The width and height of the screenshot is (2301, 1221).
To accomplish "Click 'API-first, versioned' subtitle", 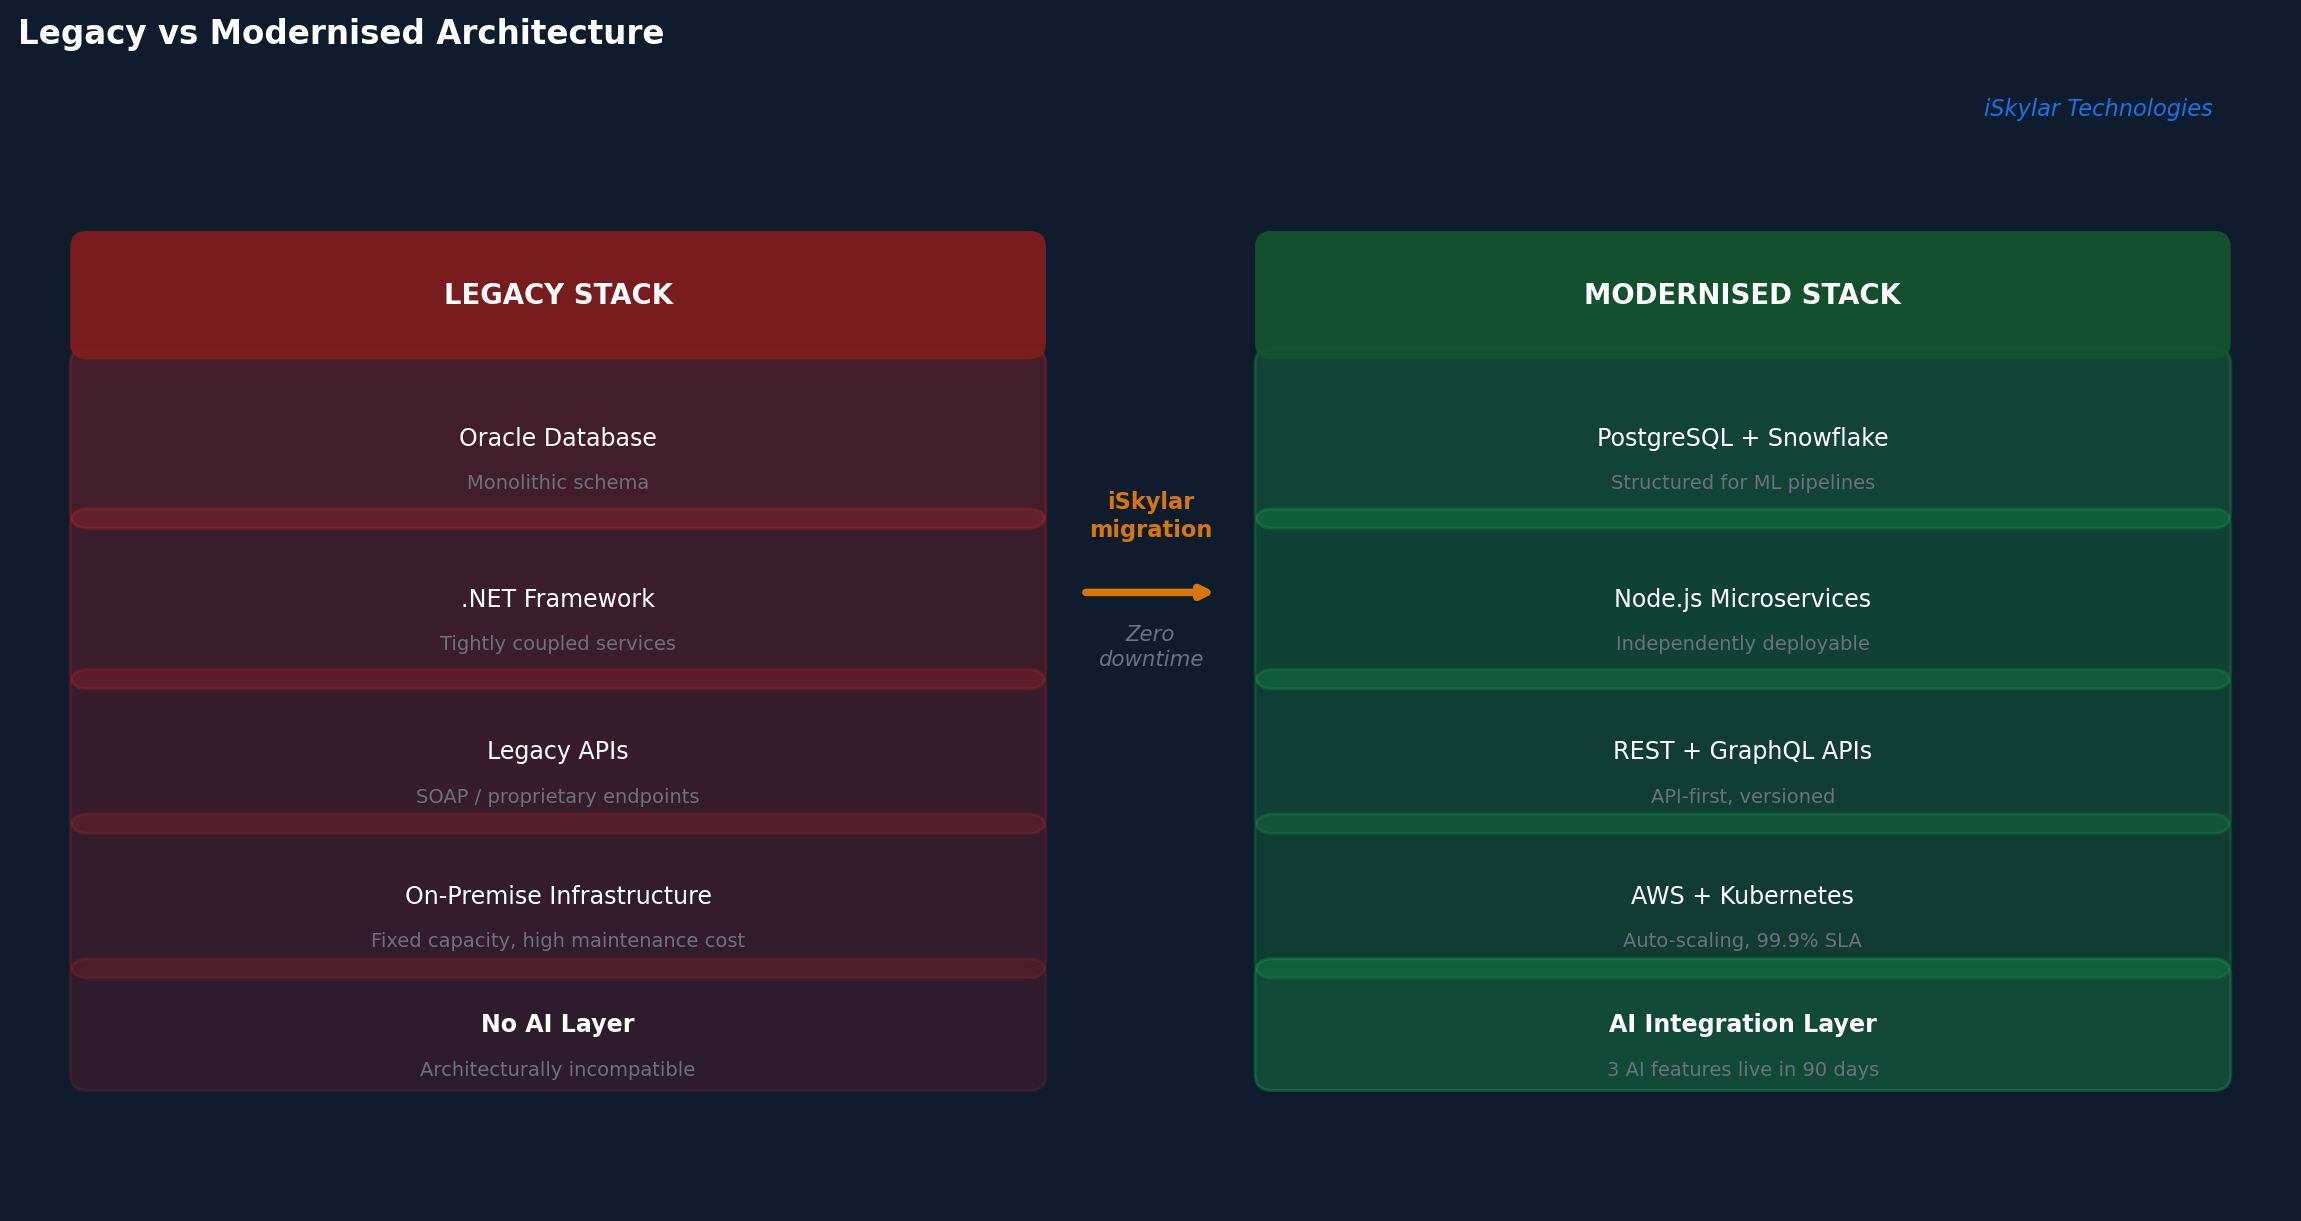I will click(x=1742, y=797).
